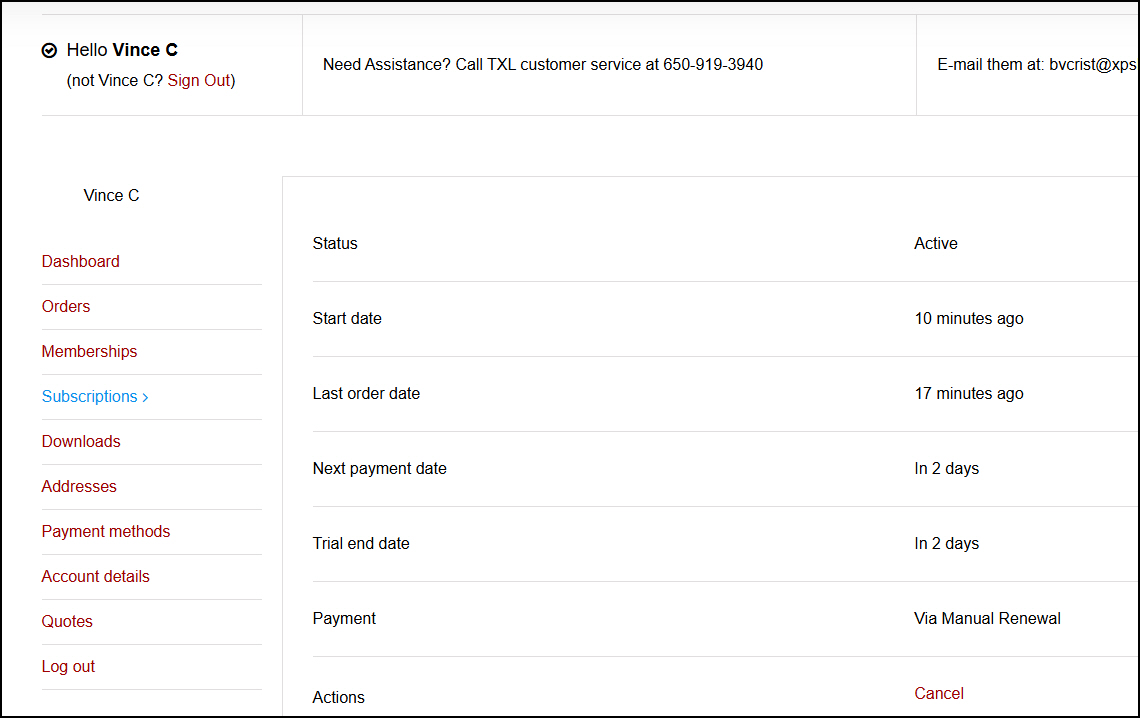Click the bold Vince C greeting name
1140x718 pixels.
coord(145,50)
